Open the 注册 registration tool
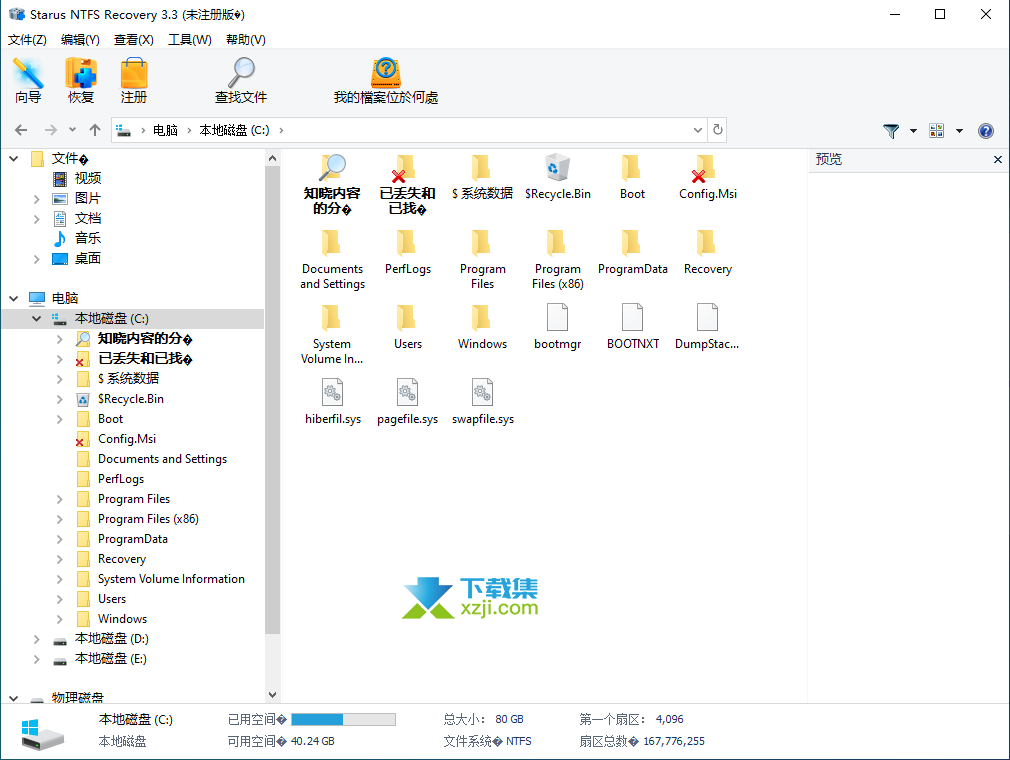 tap(134, 81)
